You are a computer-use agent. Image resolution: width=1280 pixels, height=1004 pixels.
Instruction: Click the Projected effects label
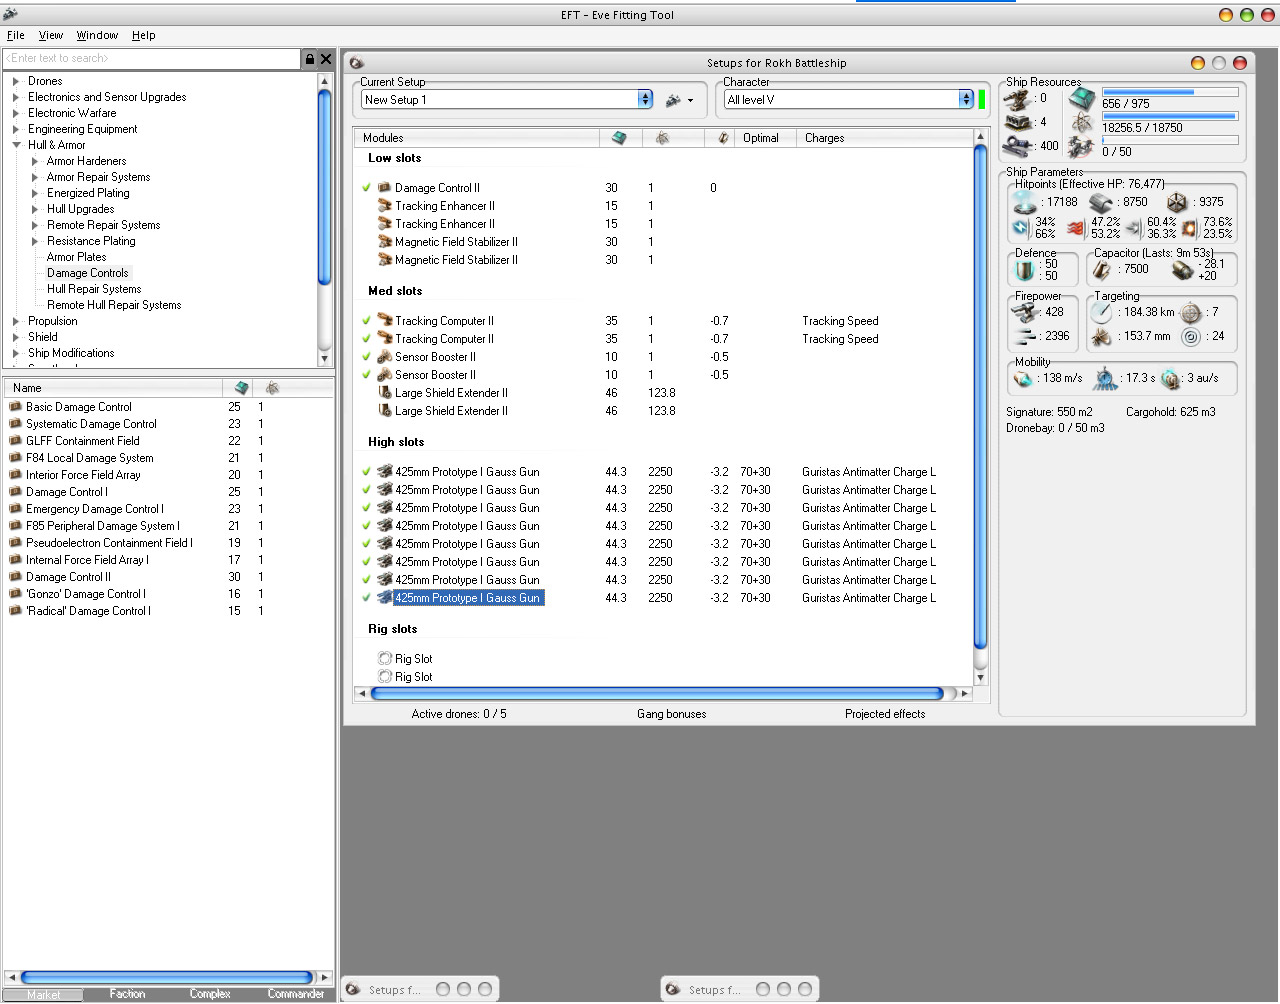884,714
